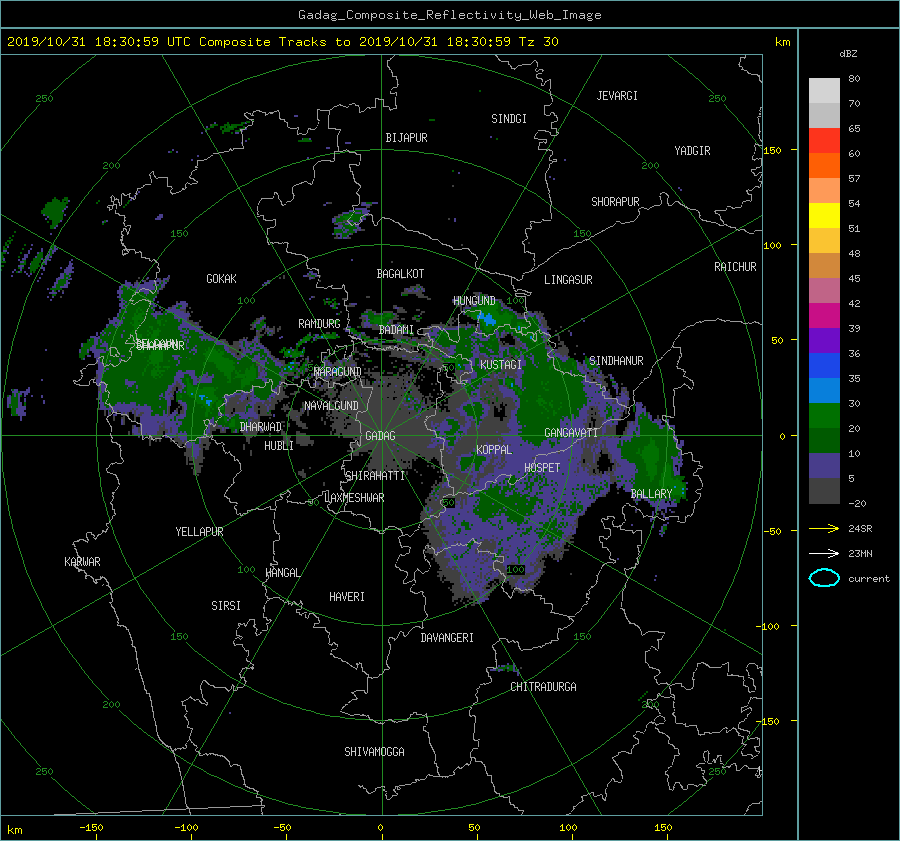
Task: Click the GANGAVATI city label
Action: point(571,433)
